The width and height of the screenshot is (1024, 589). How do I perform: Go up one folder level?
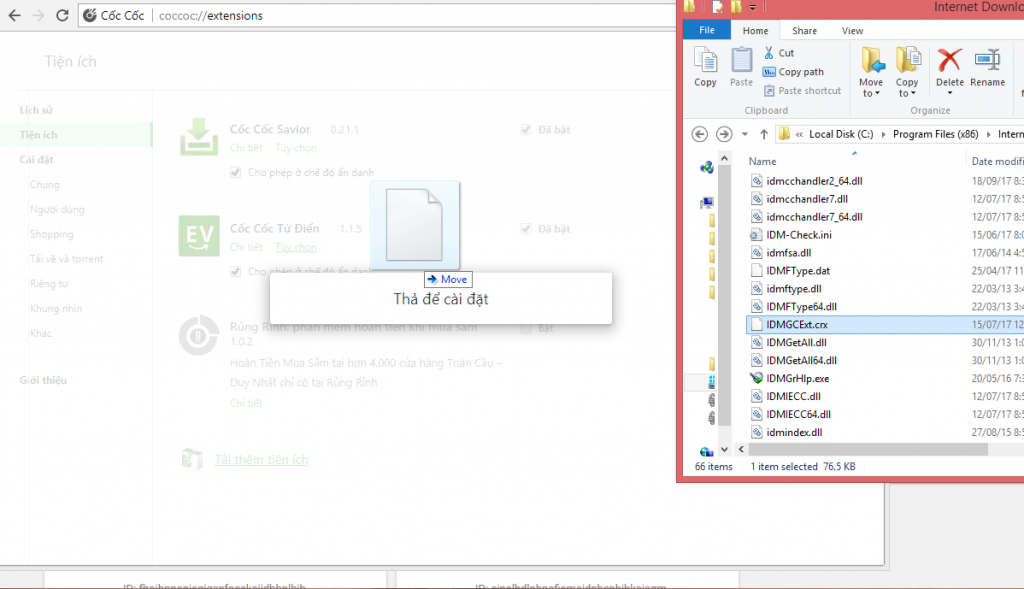pyautogui.click(x=763, y=134)
